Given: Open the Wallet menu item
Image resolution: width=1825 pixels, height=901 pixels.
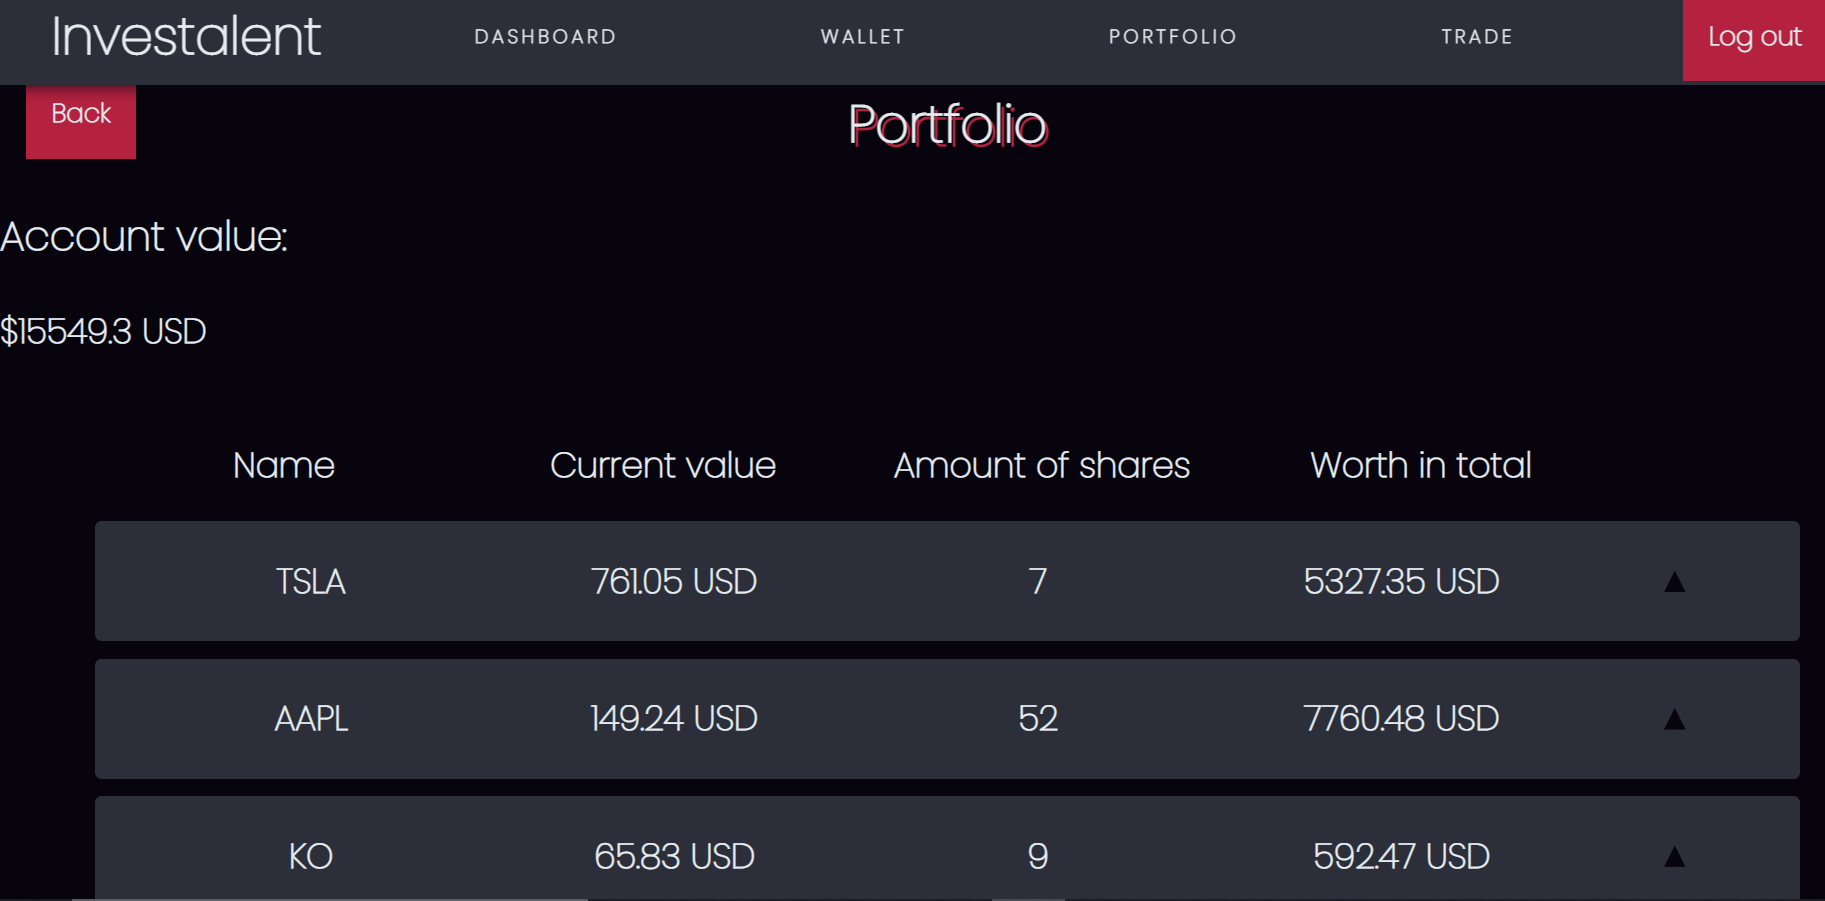Looking at the screenshot, I should click(862, 37).
